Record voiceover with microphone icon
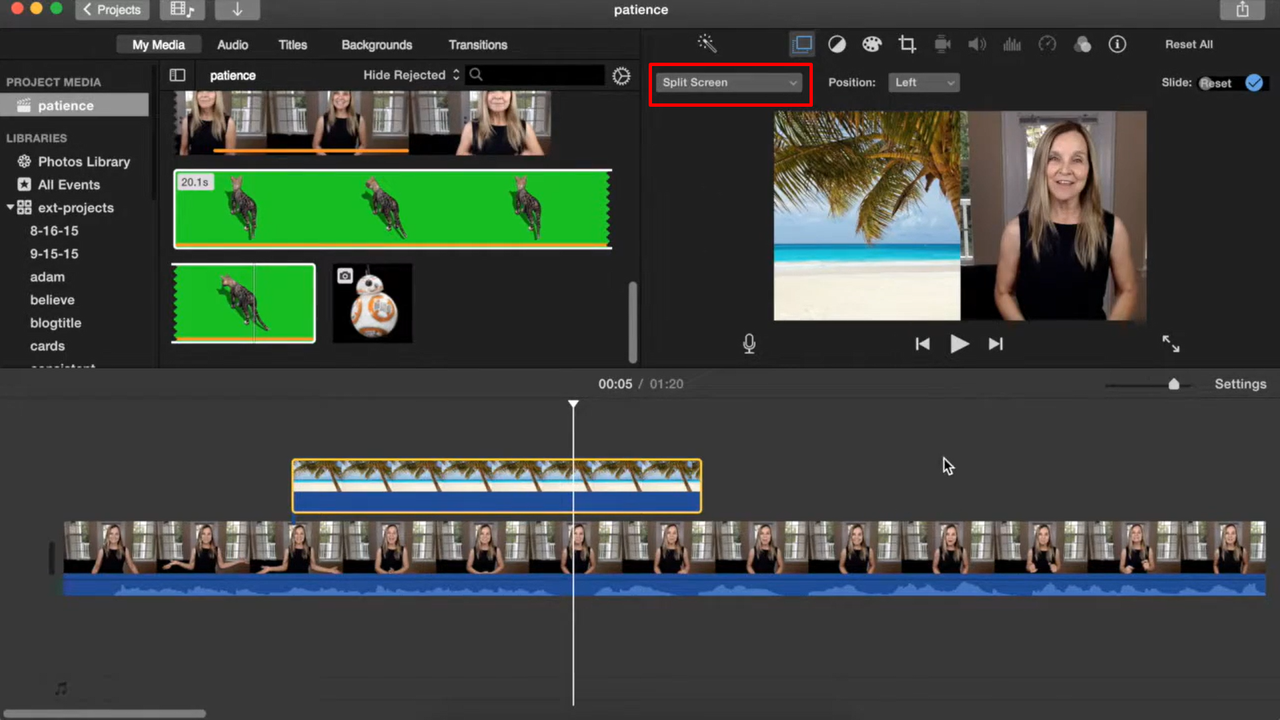 749,344
